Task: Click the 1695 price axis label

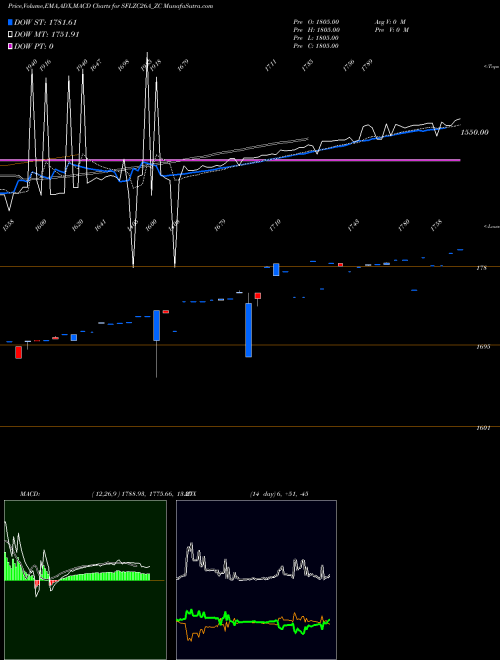Action: [x=482, y=347]
